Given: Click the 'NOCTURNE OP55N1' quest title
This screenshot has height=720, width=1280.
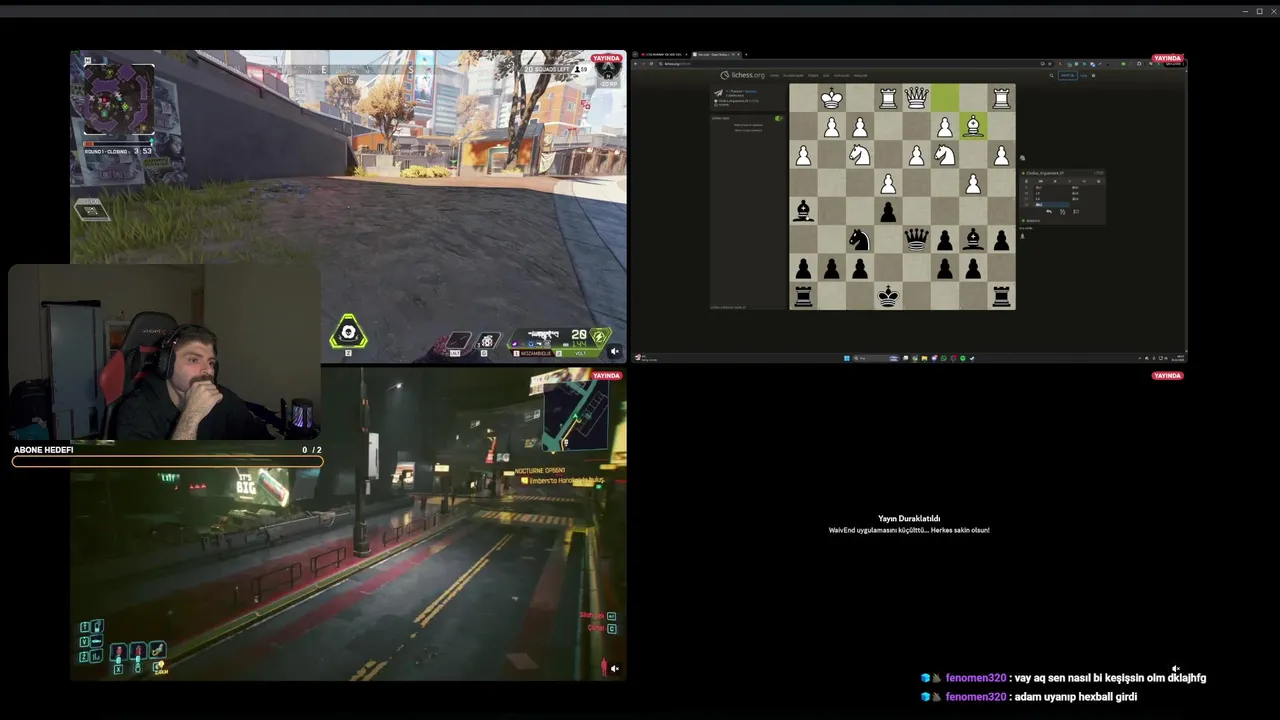Looking at the screenshot, I should (540, 470).
